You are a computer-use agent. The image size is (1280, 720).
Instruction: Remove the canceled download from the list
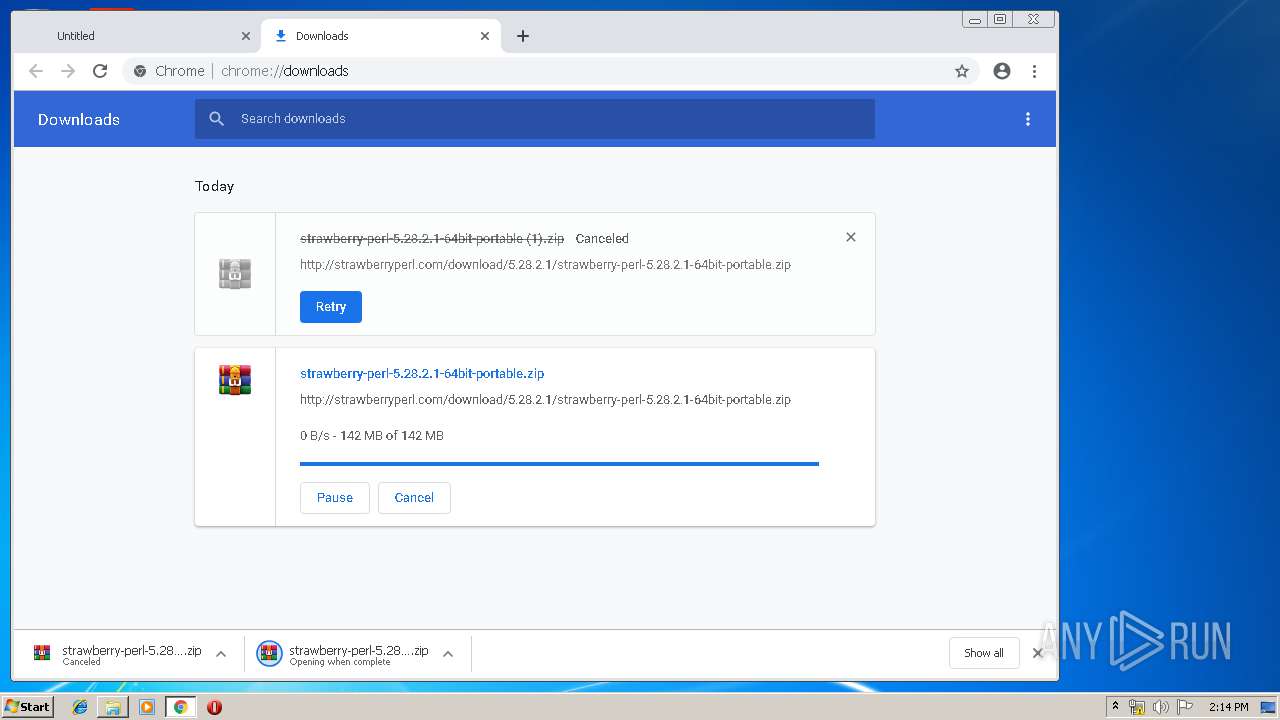pyautogui.click(x=851, y=237)
